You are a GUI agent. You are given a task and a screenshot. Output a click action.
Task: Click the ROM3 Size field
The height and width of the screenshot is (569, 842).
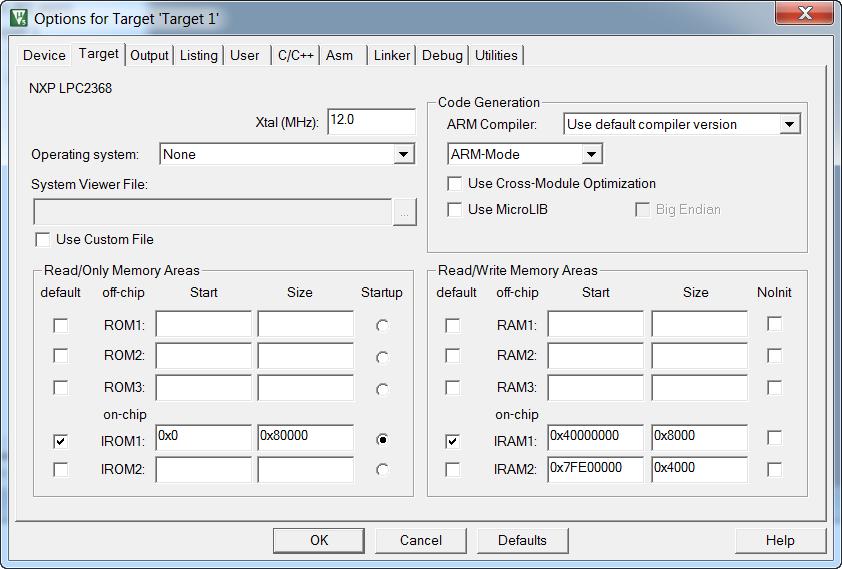point(306,388)
